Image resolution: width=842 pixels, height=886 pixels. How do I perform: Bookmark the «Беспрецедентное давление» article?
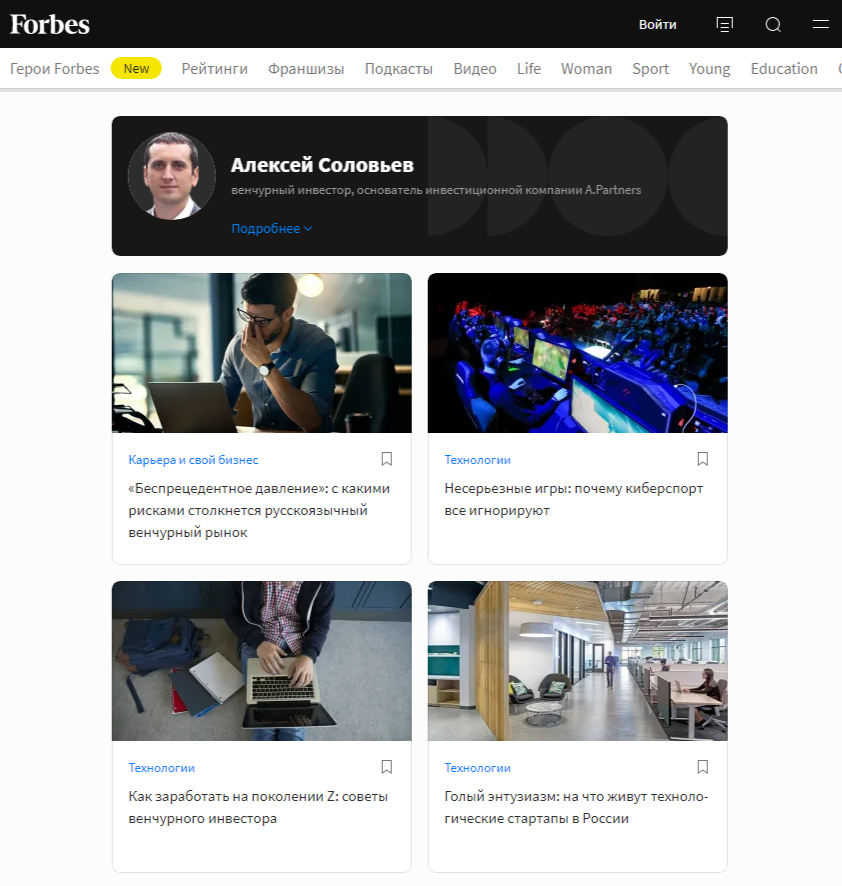[387, 459]
